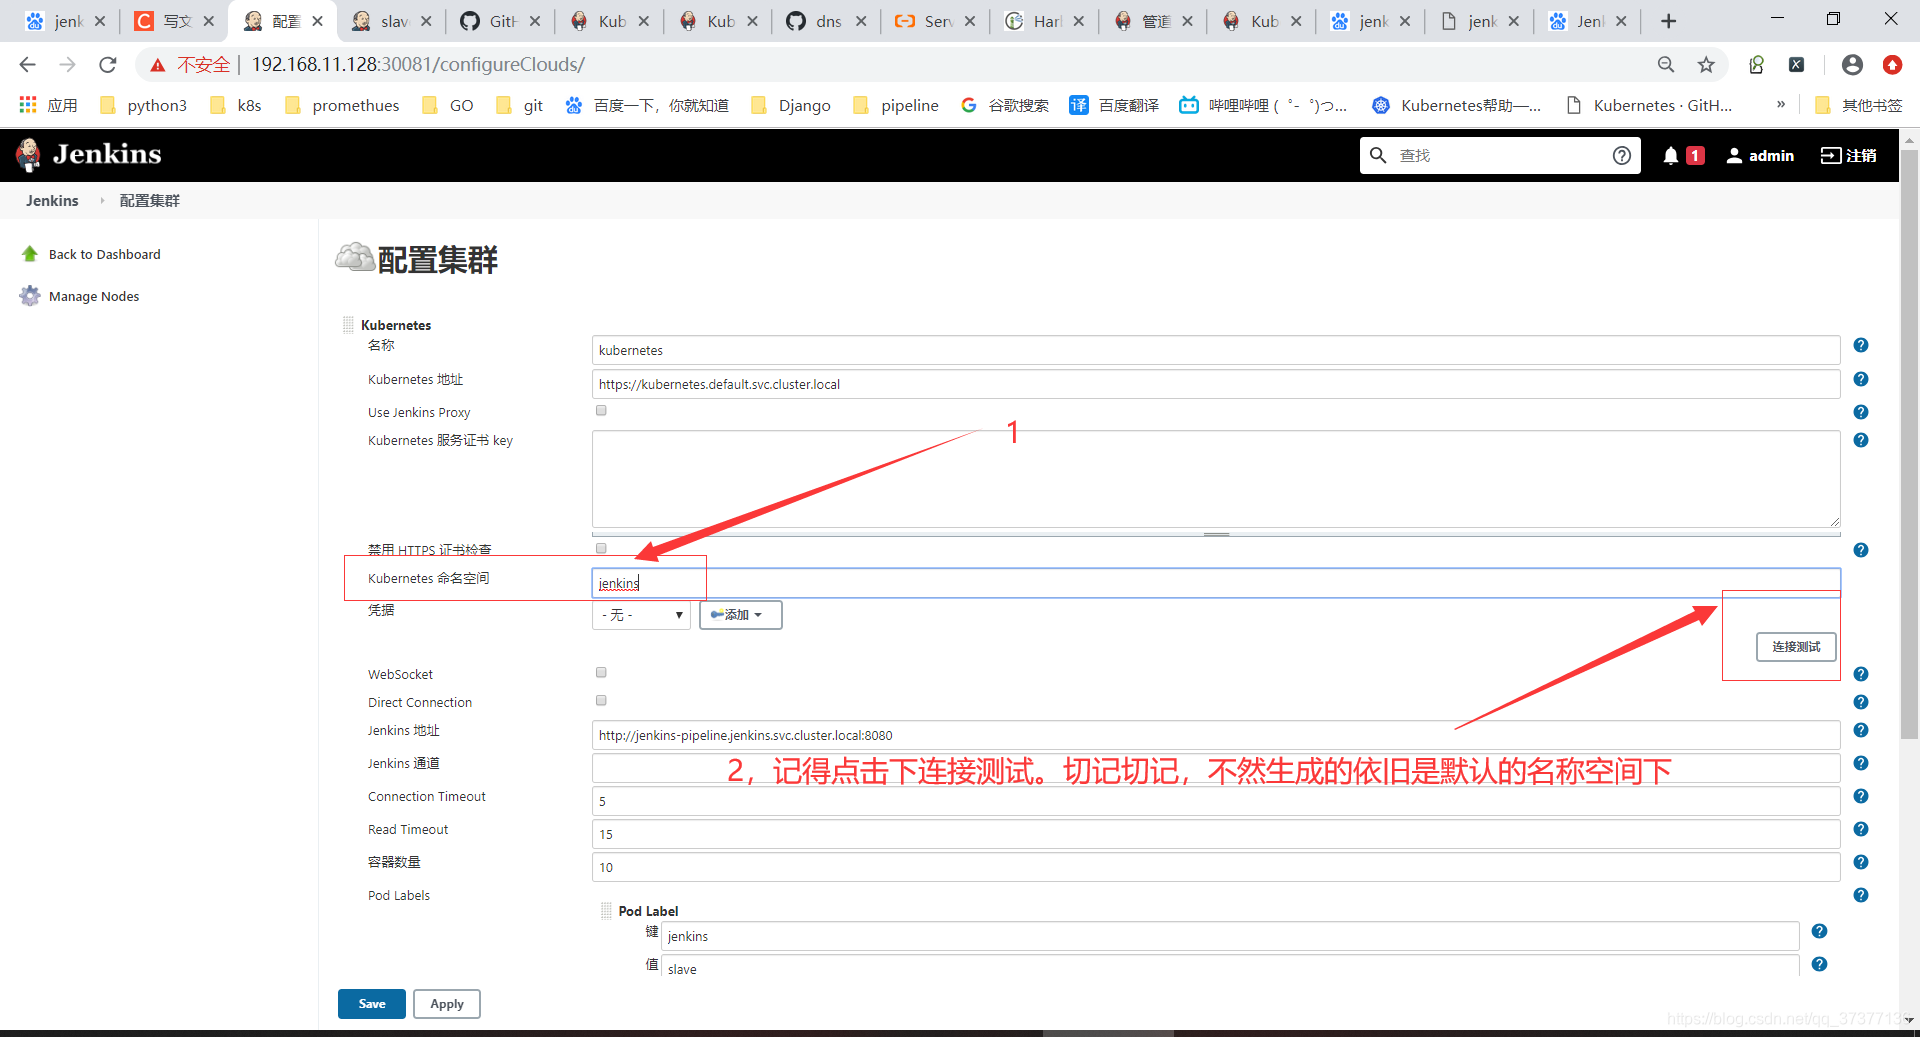Click the Save button
Screen dimensions: 1920x1037
point(372,1004)
